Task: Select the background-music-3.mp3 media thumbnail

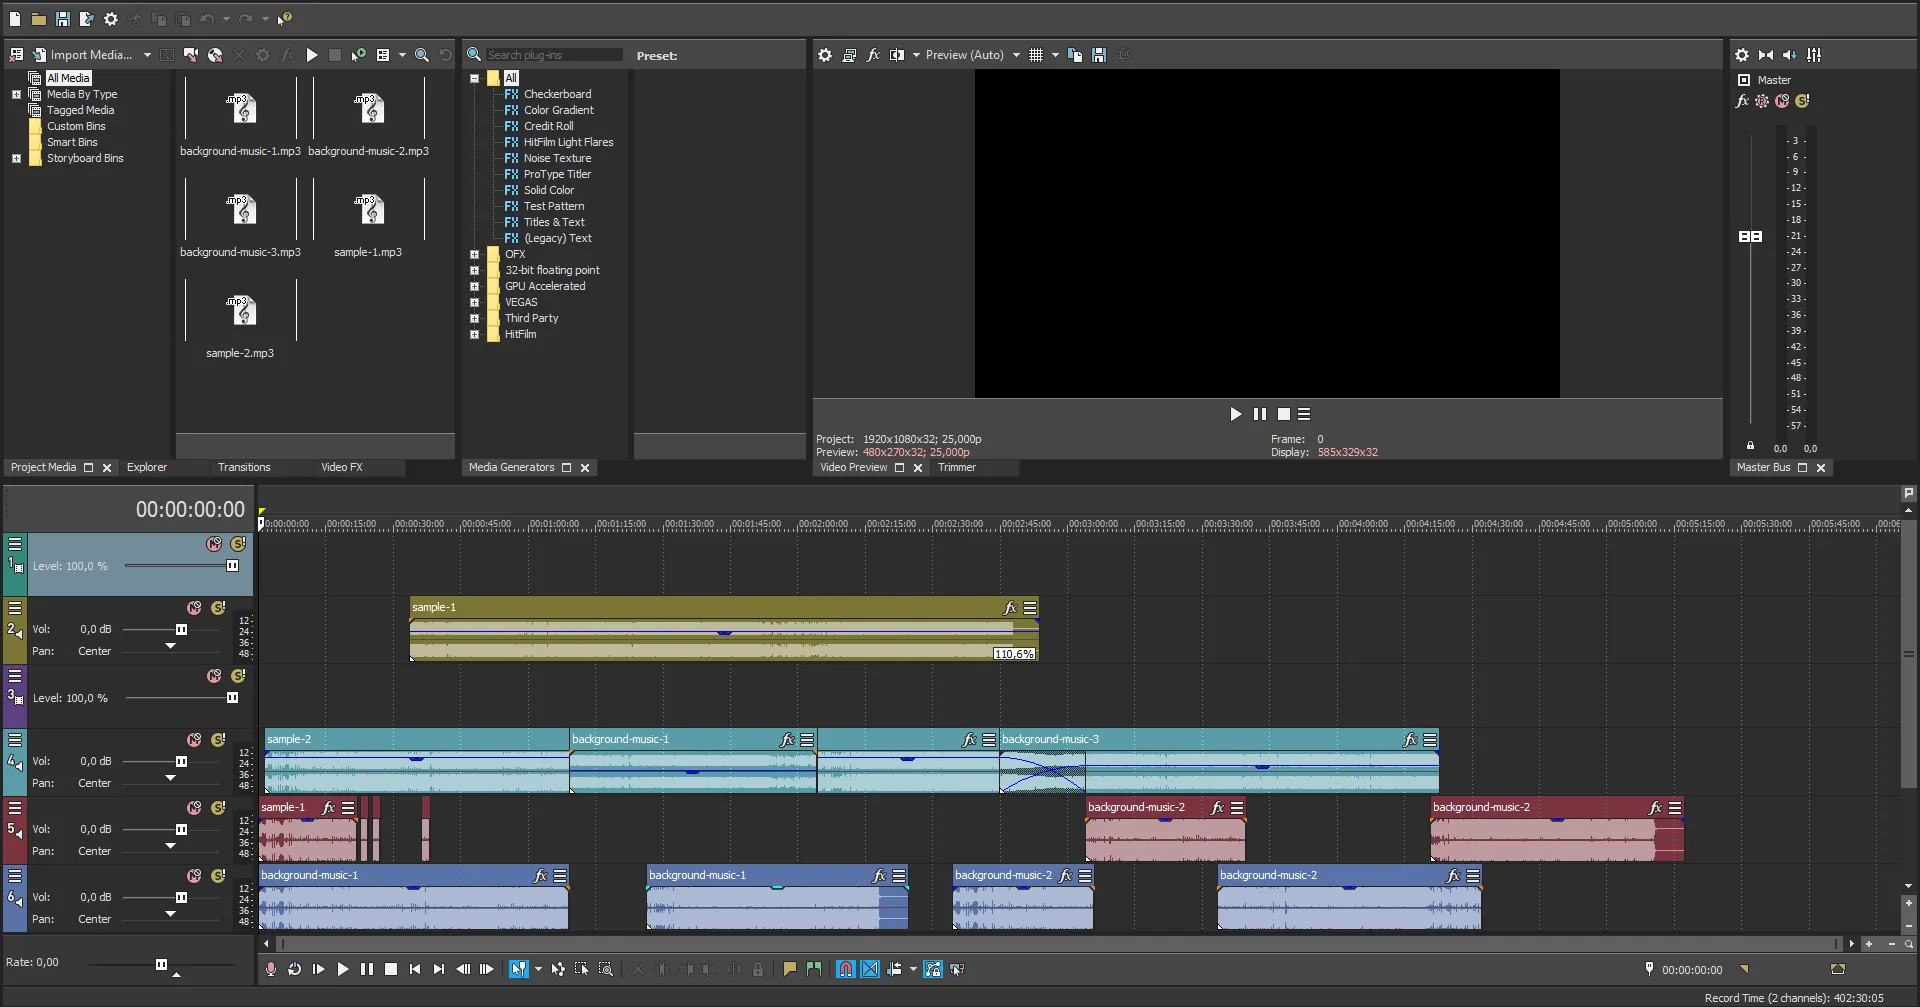Action: coord(240,212)
